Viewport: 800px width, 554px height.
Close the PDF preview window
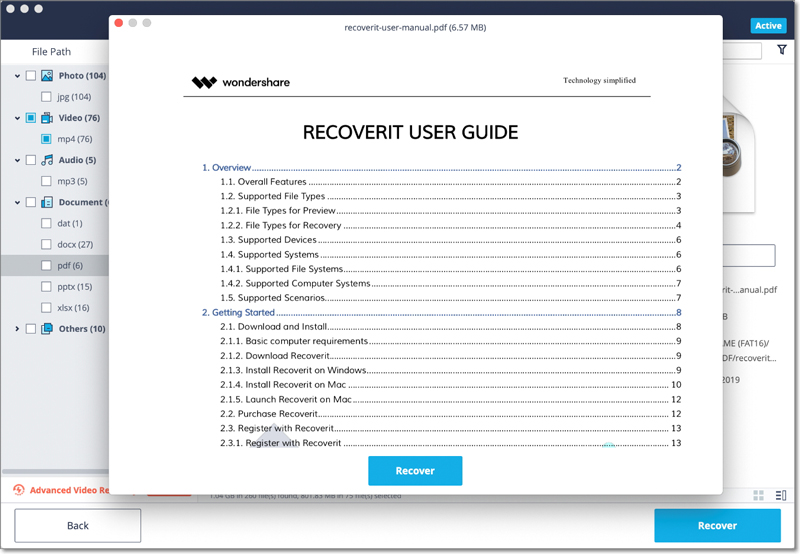119,22
